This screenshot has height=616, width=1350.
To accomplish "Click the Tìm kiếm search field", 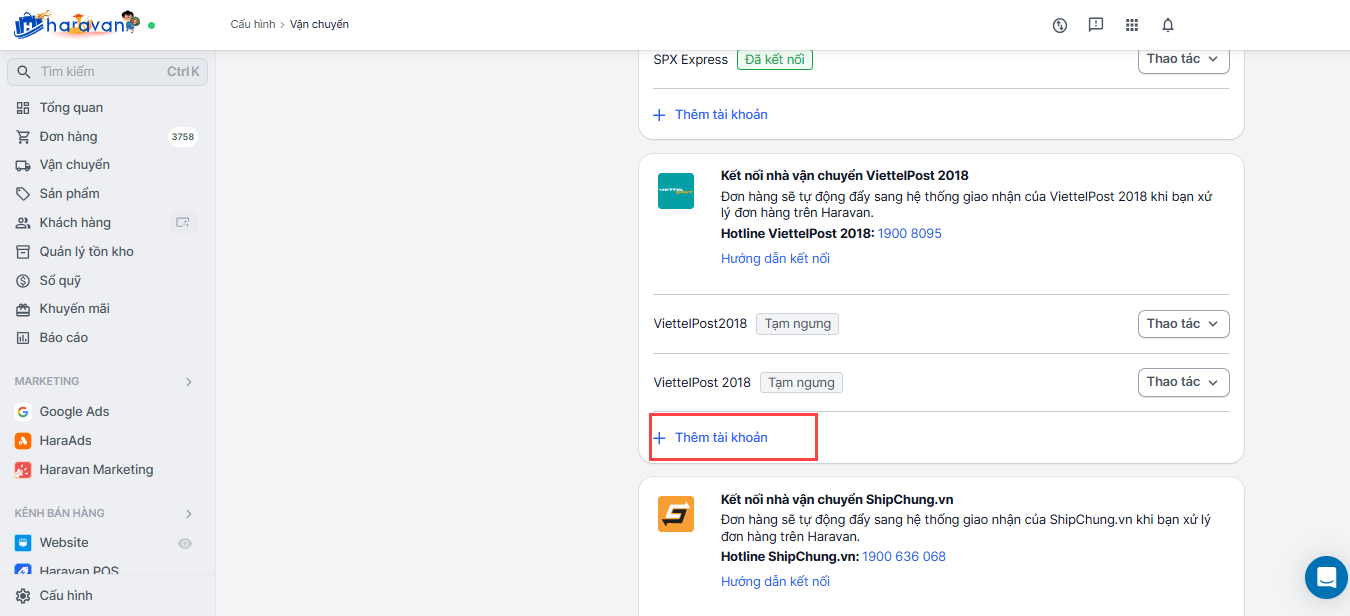I will 107,72.
